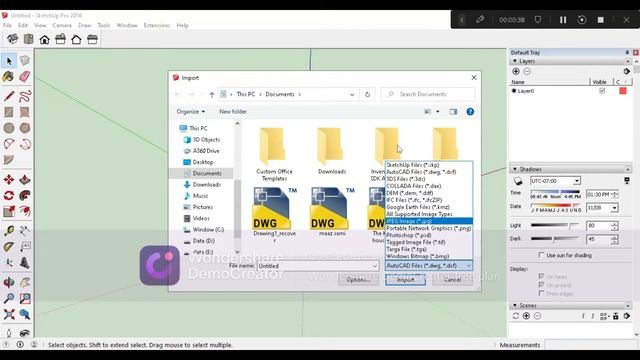
Task: Open the Draw menu
Action: click(84, 25)
